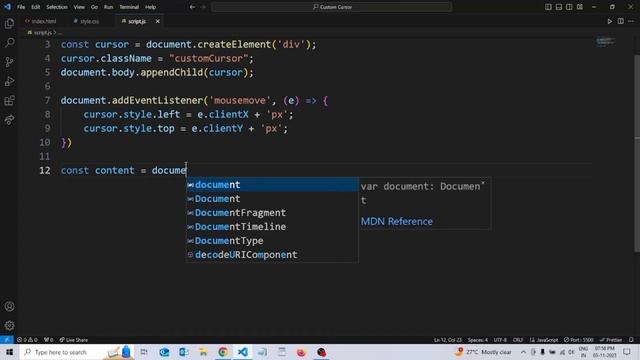Open Chrome from the taskbar

pyautogui.click(x=223, y=352)
